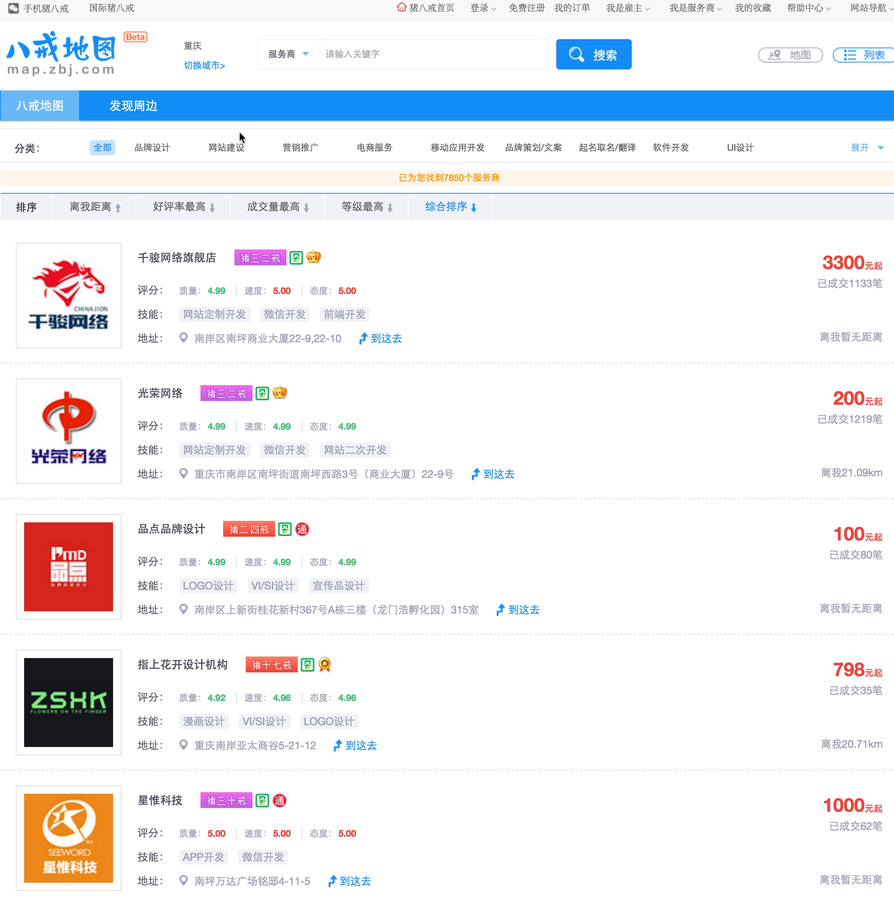The image size is (894, 900).
Task: Filter by 品牌策划/文案 category
Action: tap(533, 148)
